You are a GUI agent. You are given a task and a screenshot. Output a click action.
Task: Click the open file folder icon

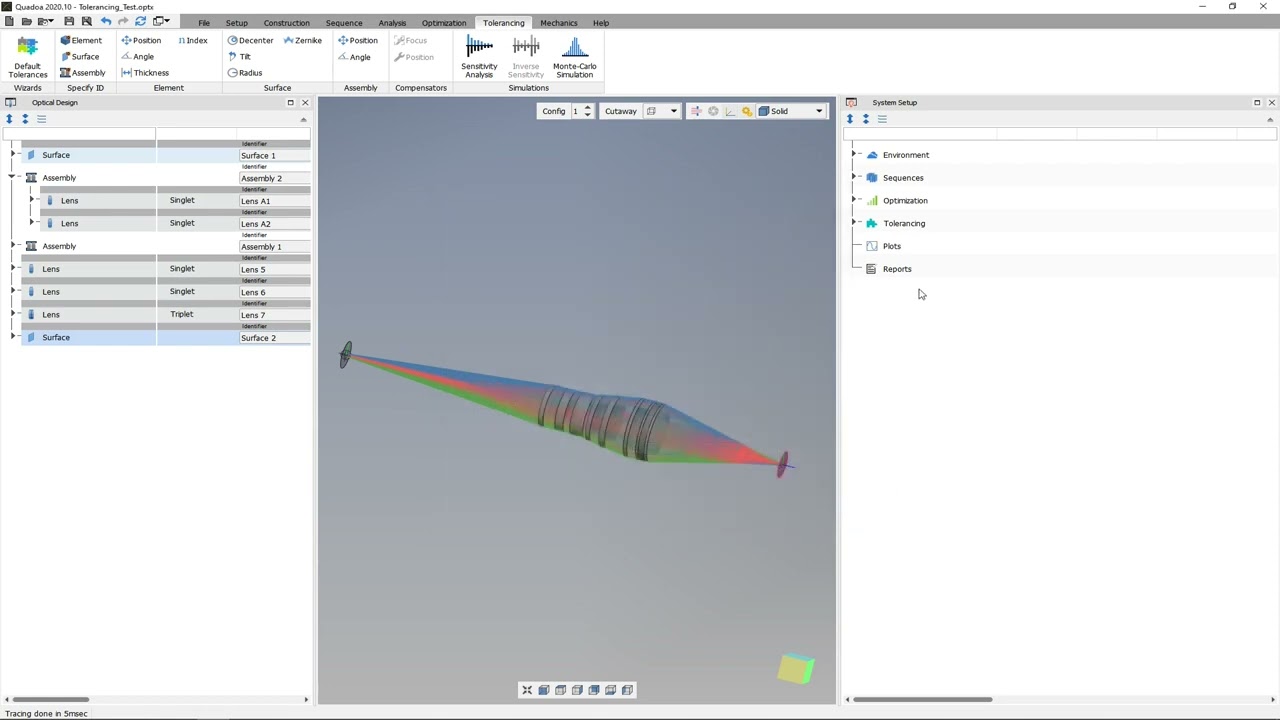click(26, 21)
